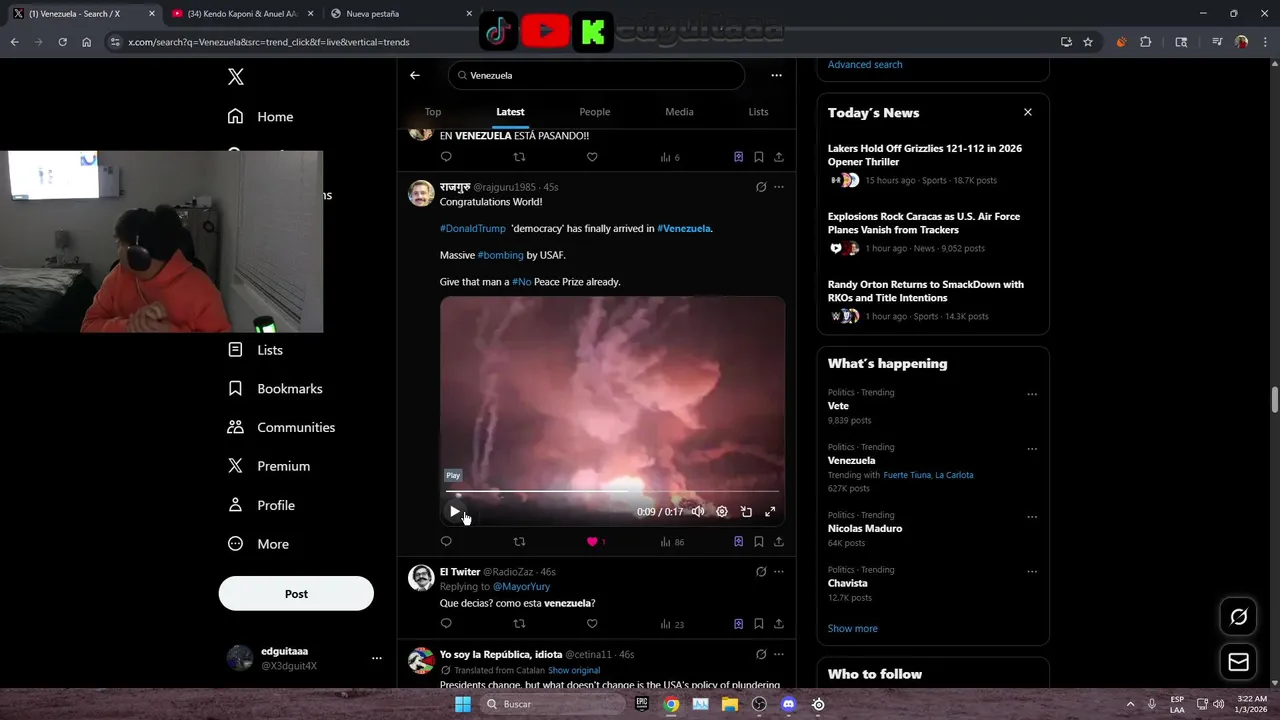1280x720 pixels.
Task: Open more options for Nicolas Maduro trend
Action: point(1032,517)
